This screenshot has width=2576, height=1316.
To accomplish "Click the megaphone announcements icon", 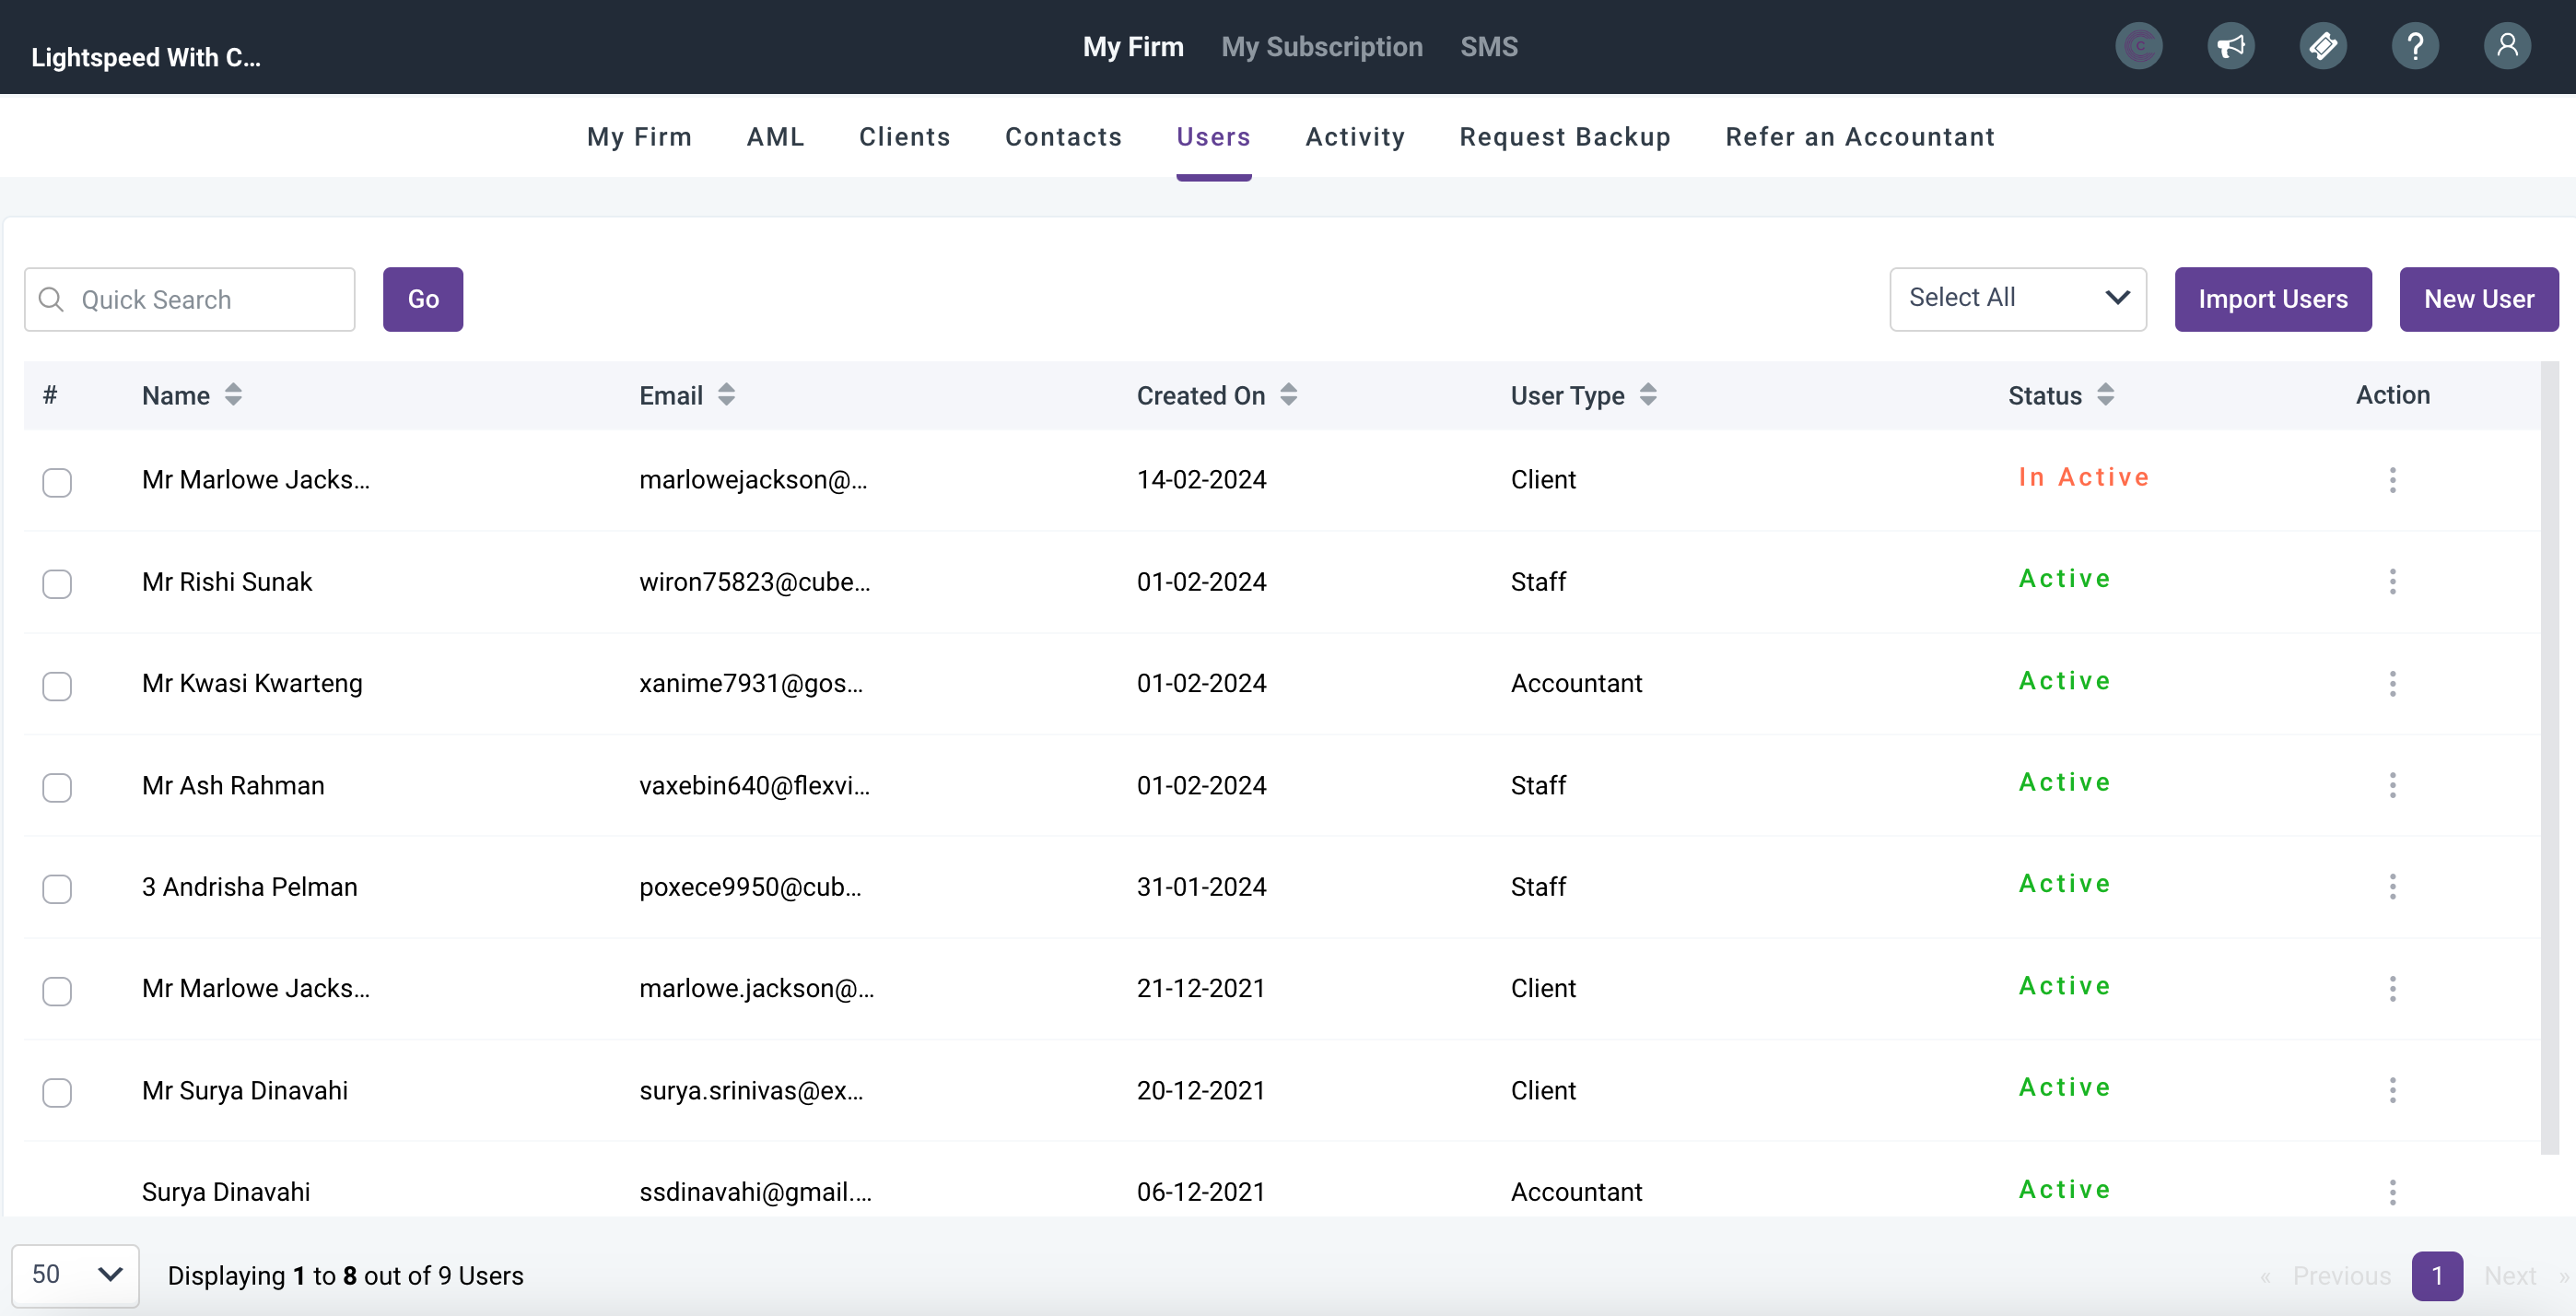I will coord(2230,46).
